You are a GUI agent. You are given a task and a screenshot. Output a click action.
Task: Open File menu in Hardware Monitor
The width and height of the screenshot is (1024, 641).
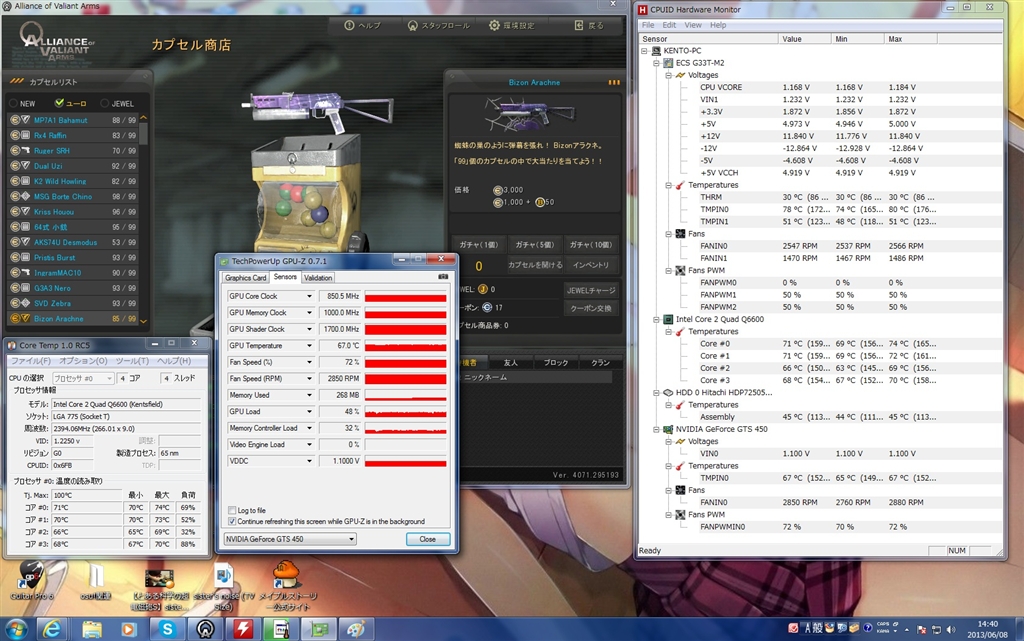coord(648,25)
